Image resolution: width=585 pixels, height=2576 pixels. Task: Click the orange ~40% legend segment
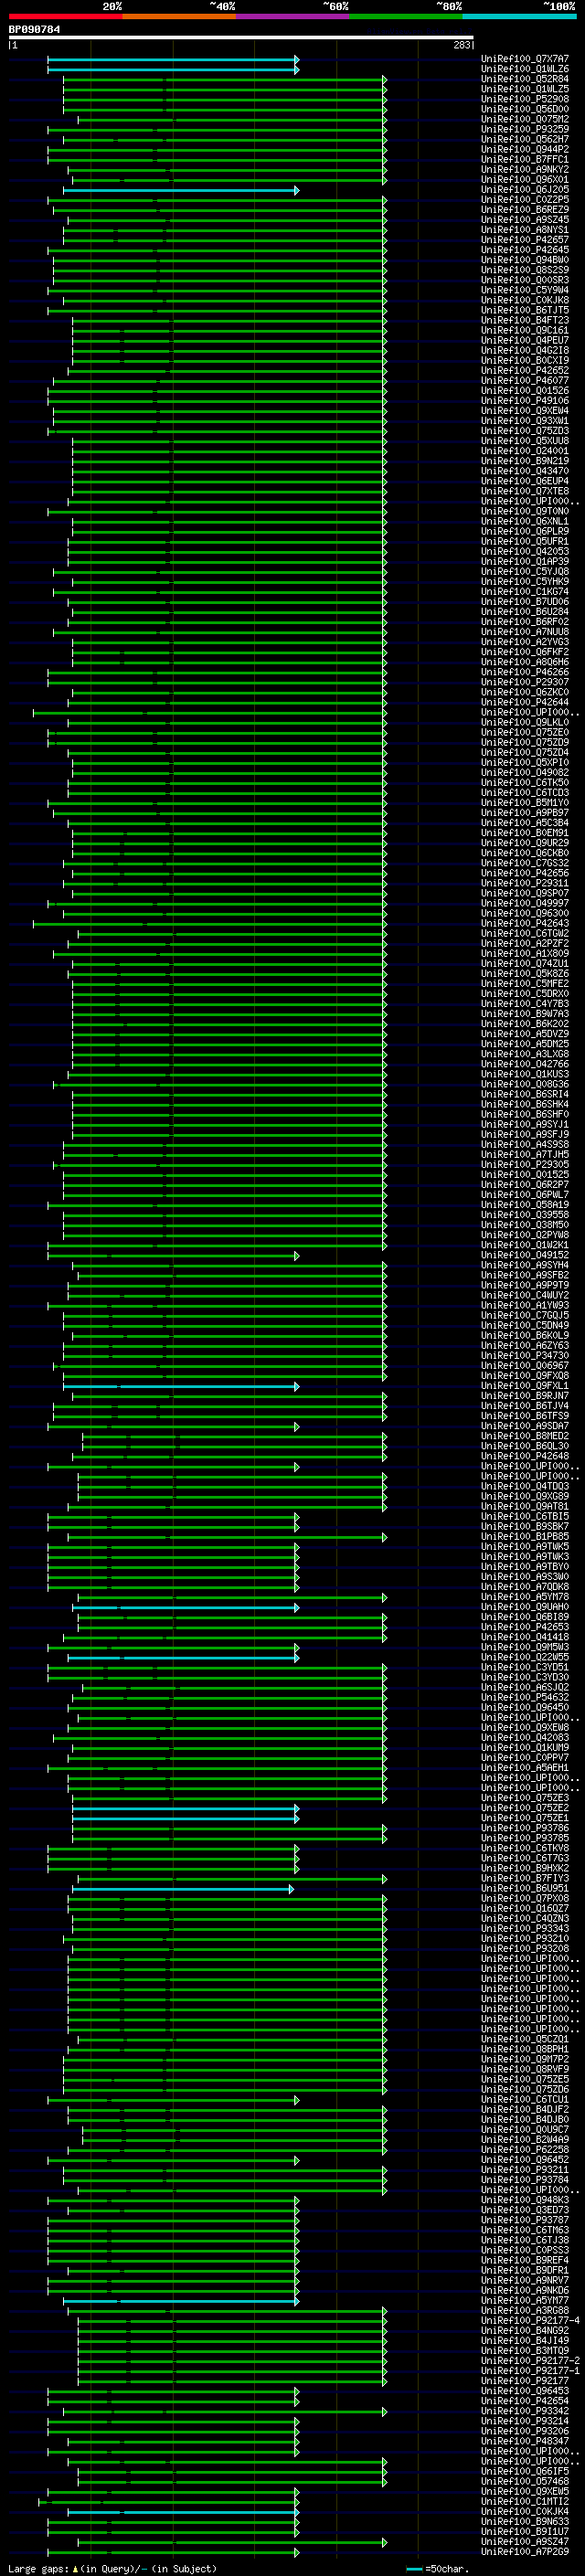coord(179,16)
